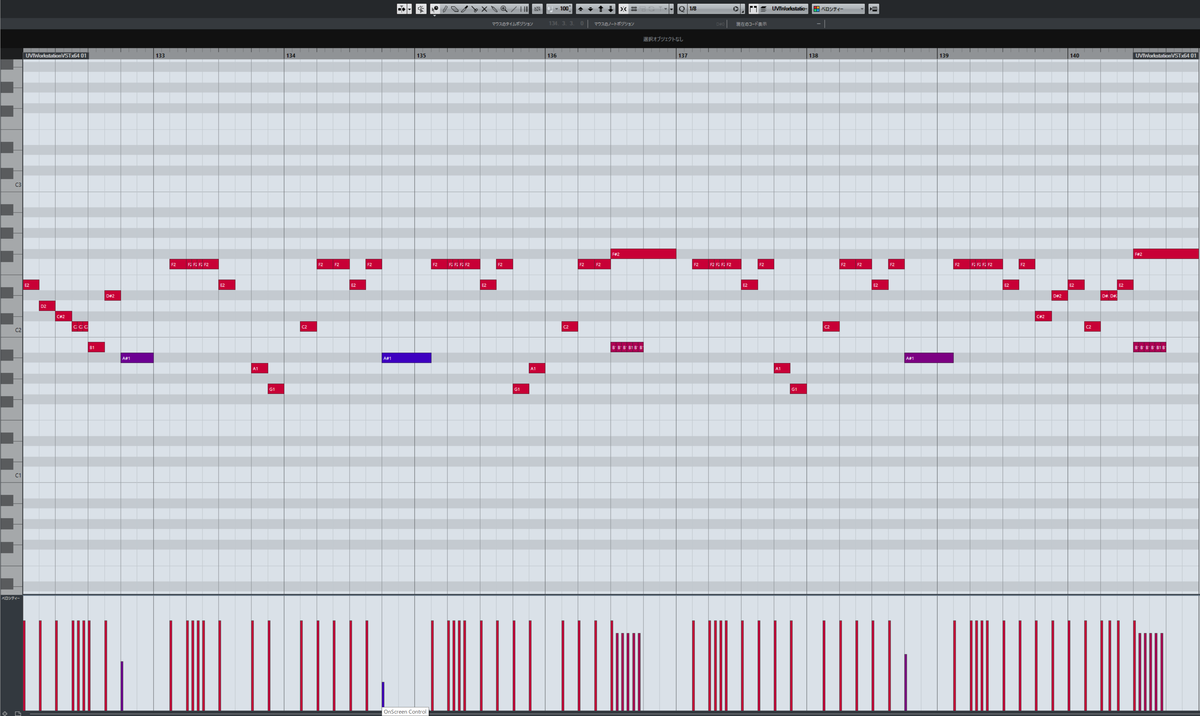Select C2 note after bar 134
The height and width of the screenshot is (716, 1200).
click(309, 327)
